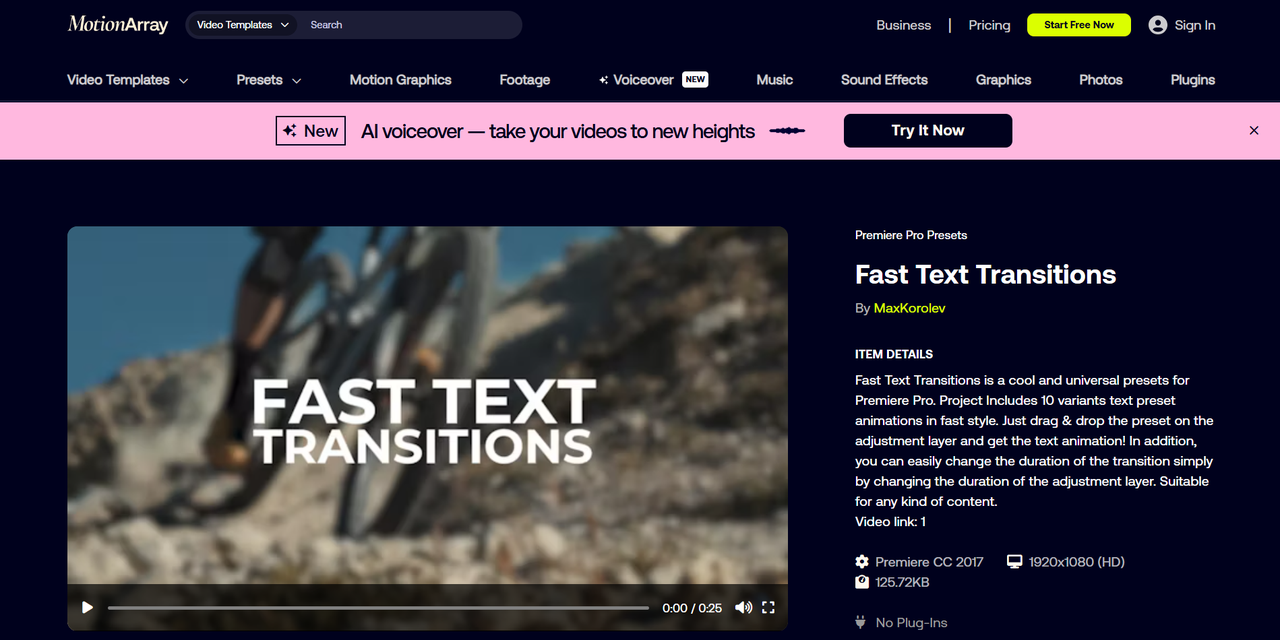Mute the video volume

coord(743,607)
